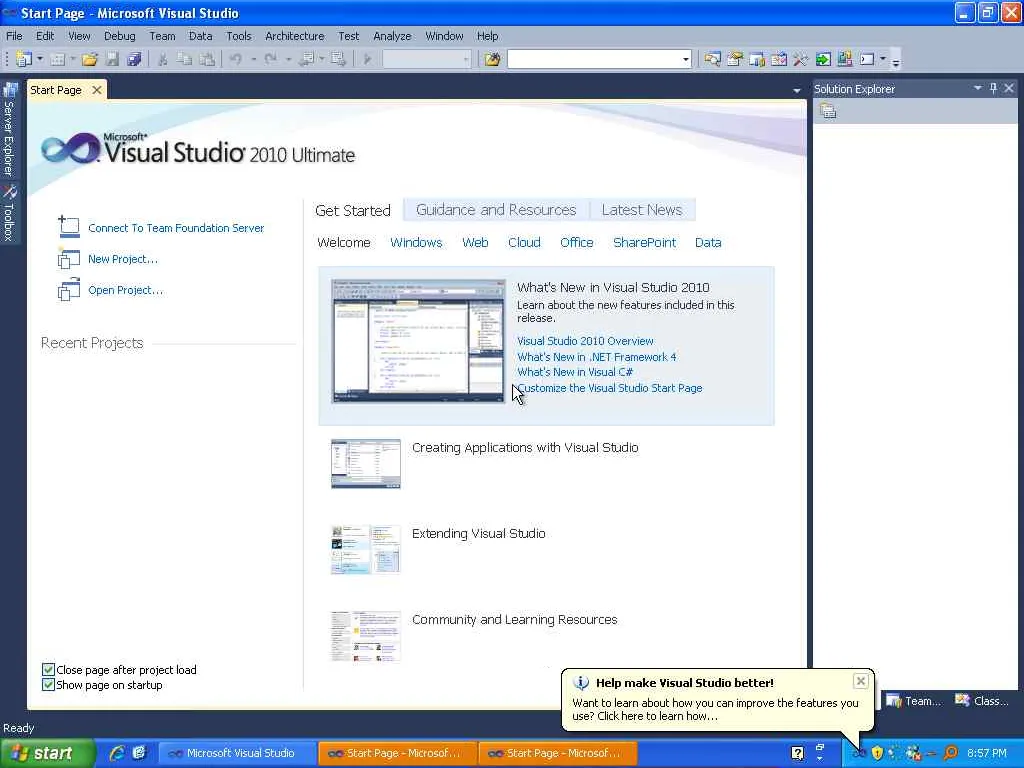Viewport: 1024px width, 768px height.
Task: Toggle Close page after project load
Action: (x=48, y=669)
